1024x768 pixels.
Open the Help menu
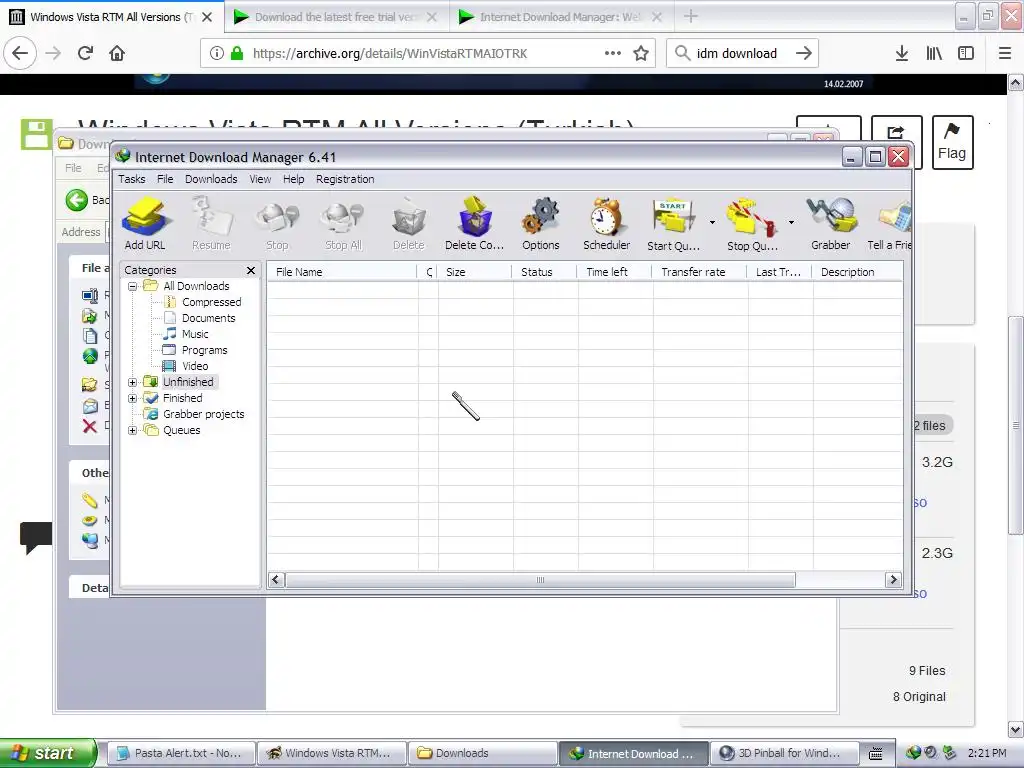[293, 179]
